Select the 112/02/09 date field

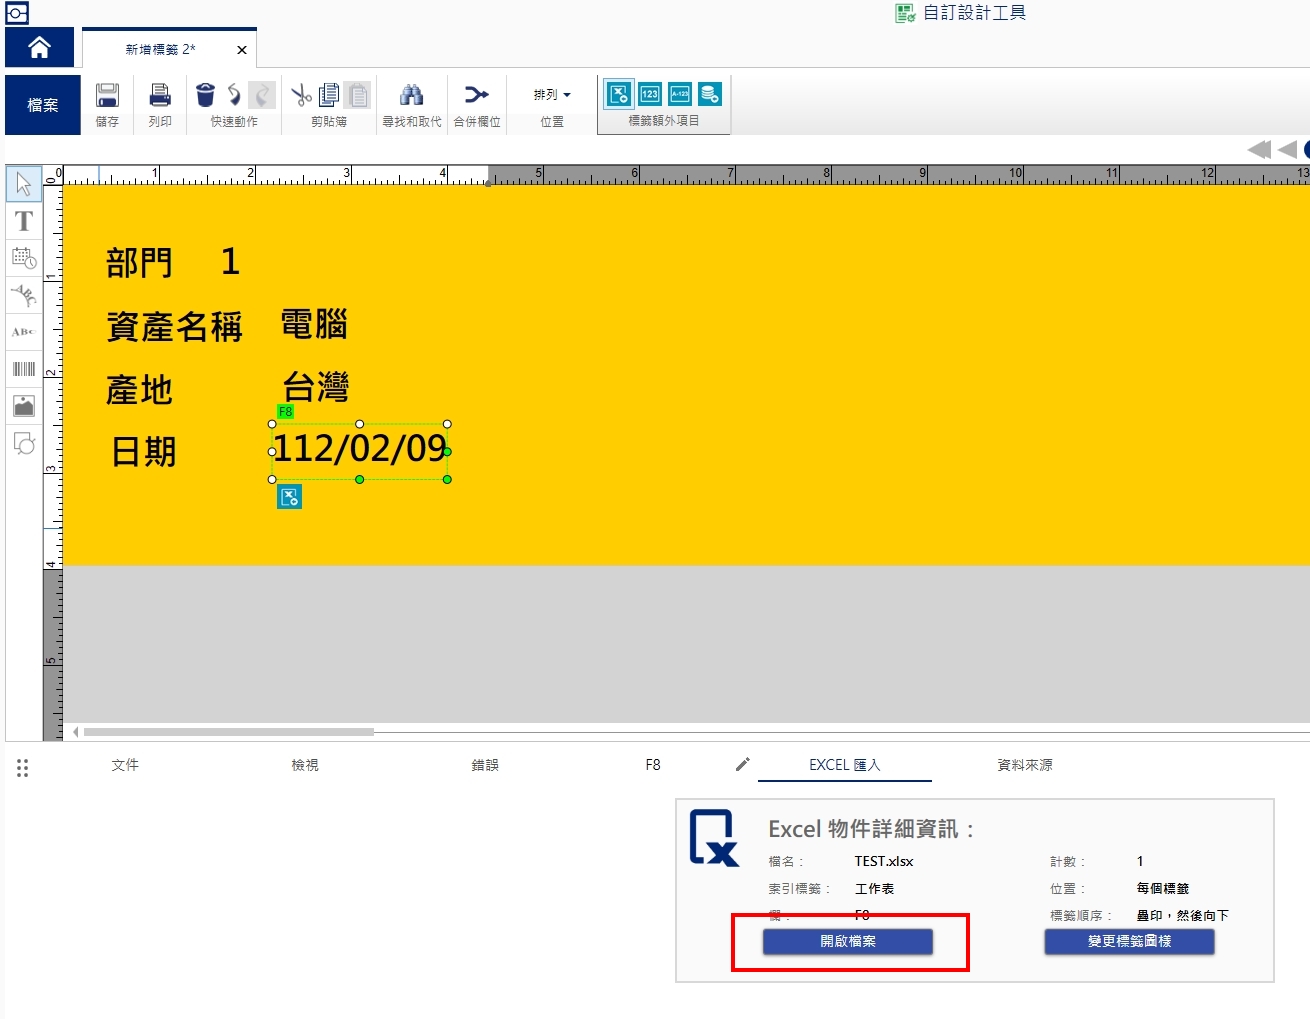(360, 449)
